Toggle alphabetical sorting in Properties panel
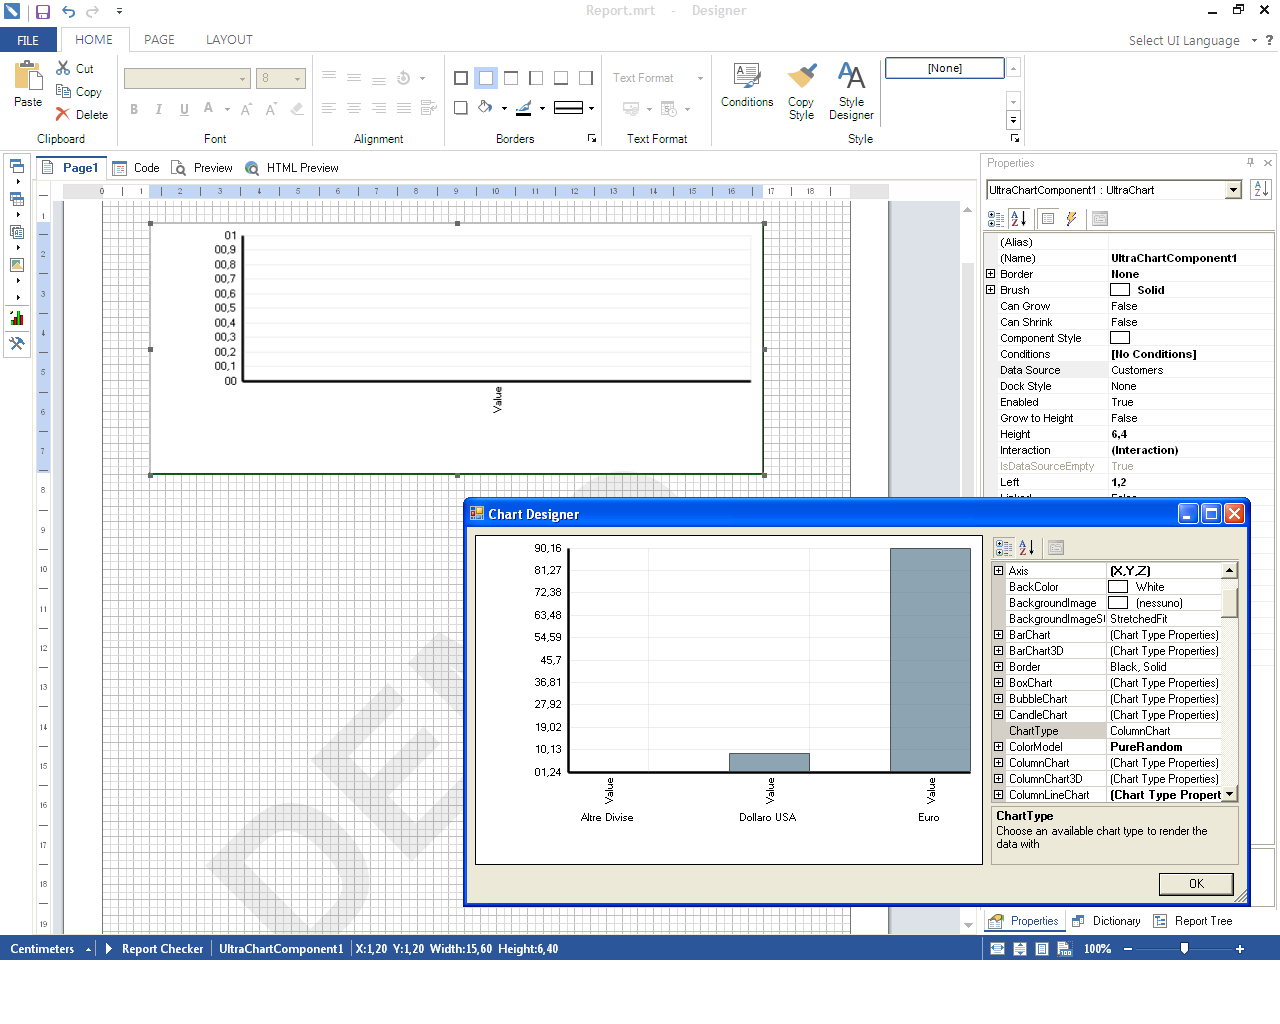 [x=1019, y=218]
